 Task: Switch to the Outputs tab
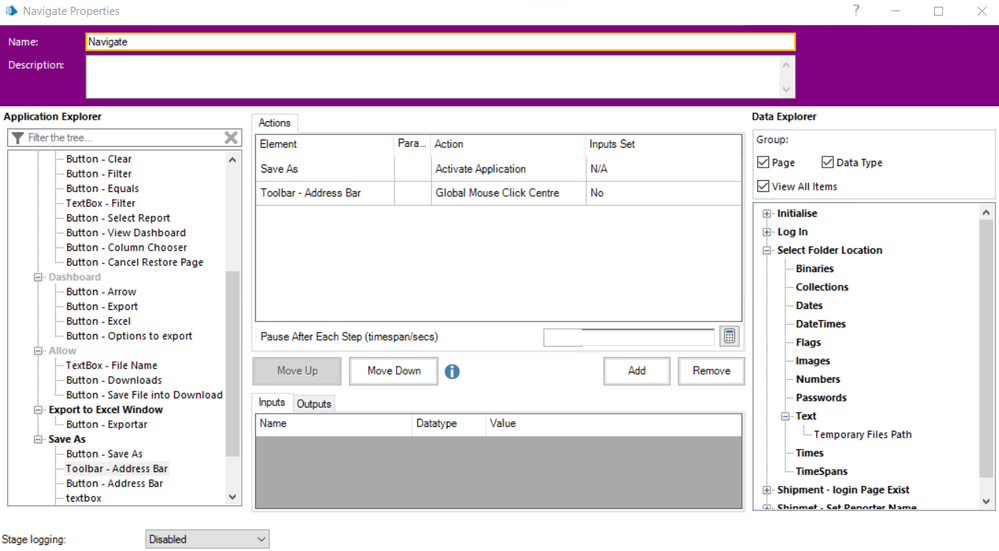pyautogui.click(x=314, y=404)
